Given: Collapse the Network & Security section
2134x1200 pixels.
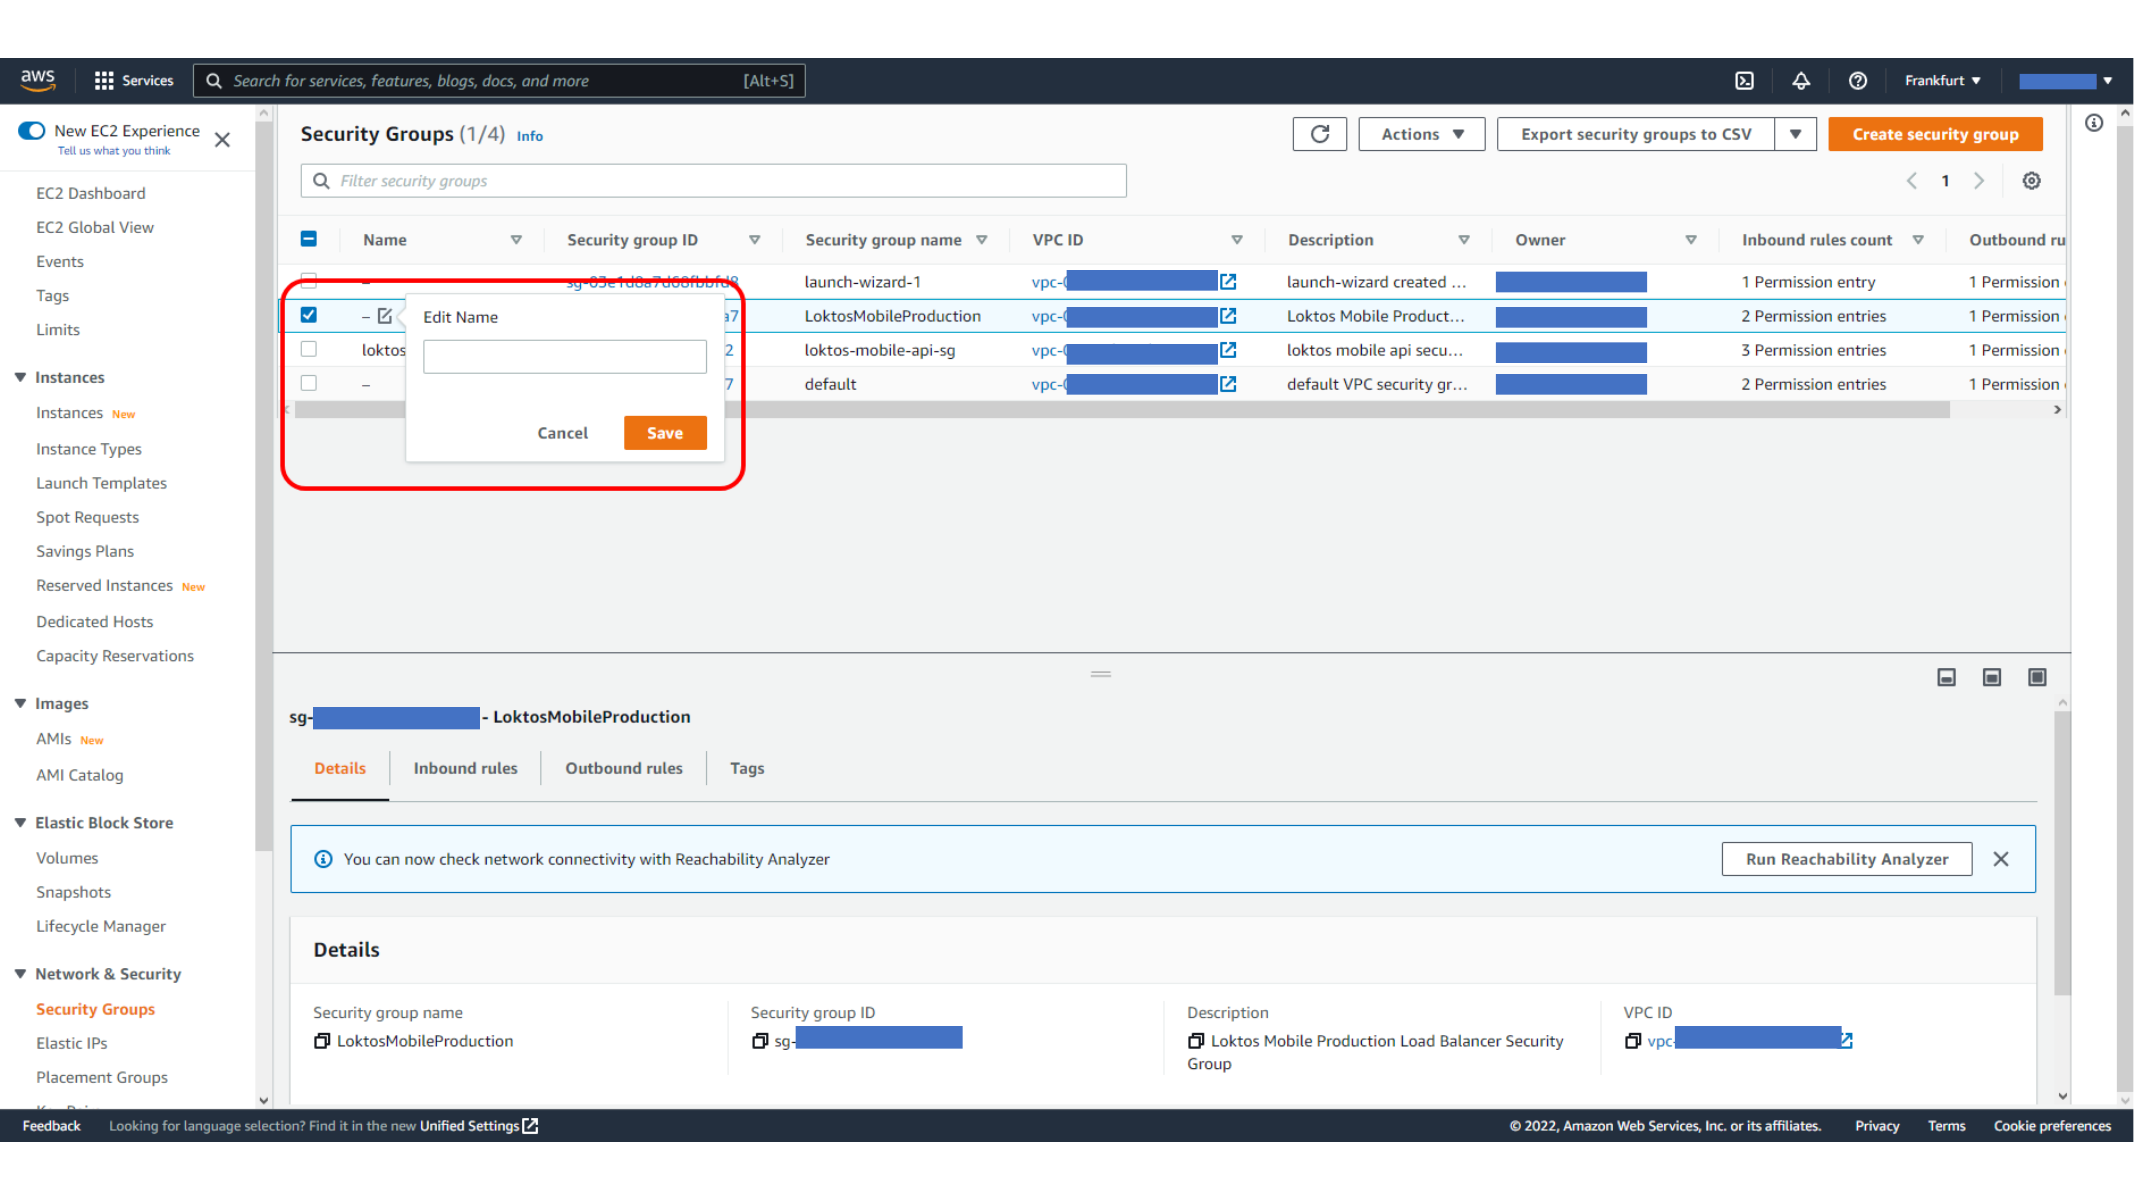Looking at the screenshot, I should pyautogui.click(x=20, y=973).
